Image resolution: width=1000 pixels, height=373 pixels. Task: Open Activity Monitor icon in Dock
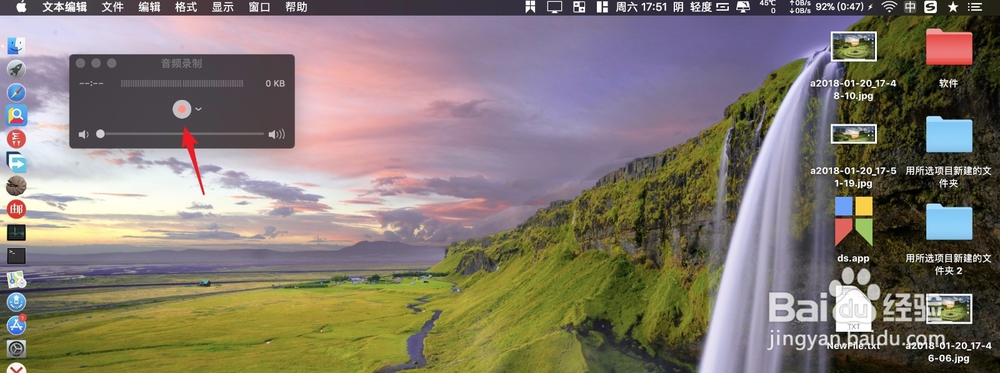click(x=16, y=232)
